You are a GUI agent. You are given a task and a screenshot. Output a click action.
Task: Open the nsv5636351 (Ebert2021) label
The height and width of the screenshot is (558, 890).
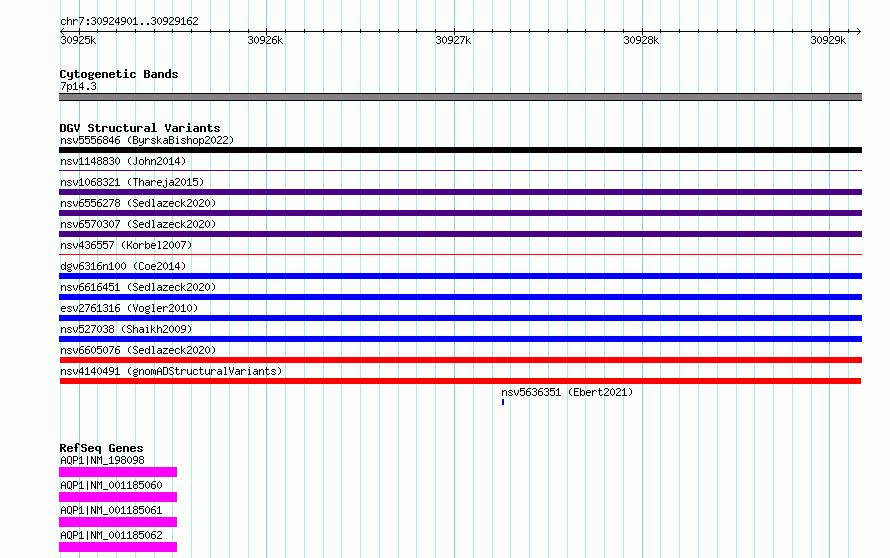(567, 392)
